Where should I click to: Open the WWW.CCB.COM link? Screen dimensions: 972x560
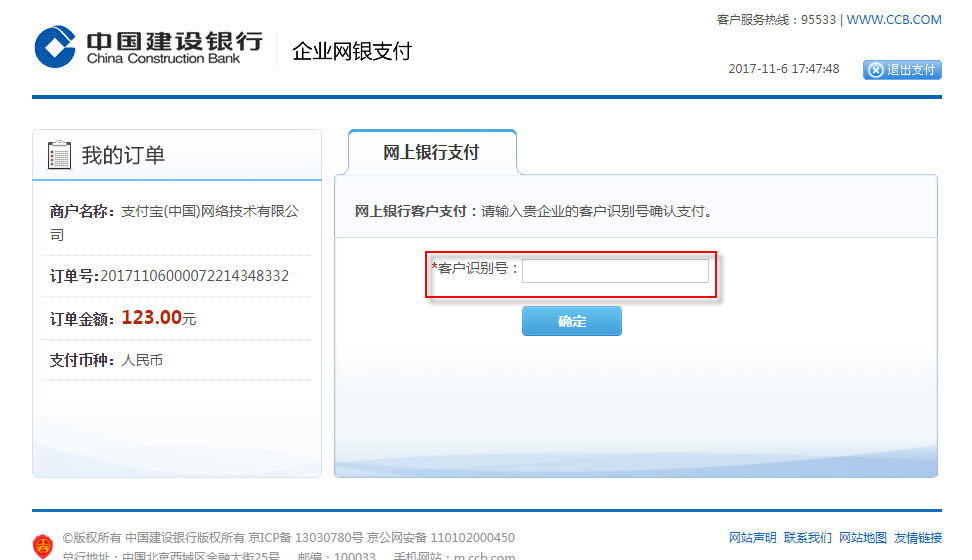[894, 20]
